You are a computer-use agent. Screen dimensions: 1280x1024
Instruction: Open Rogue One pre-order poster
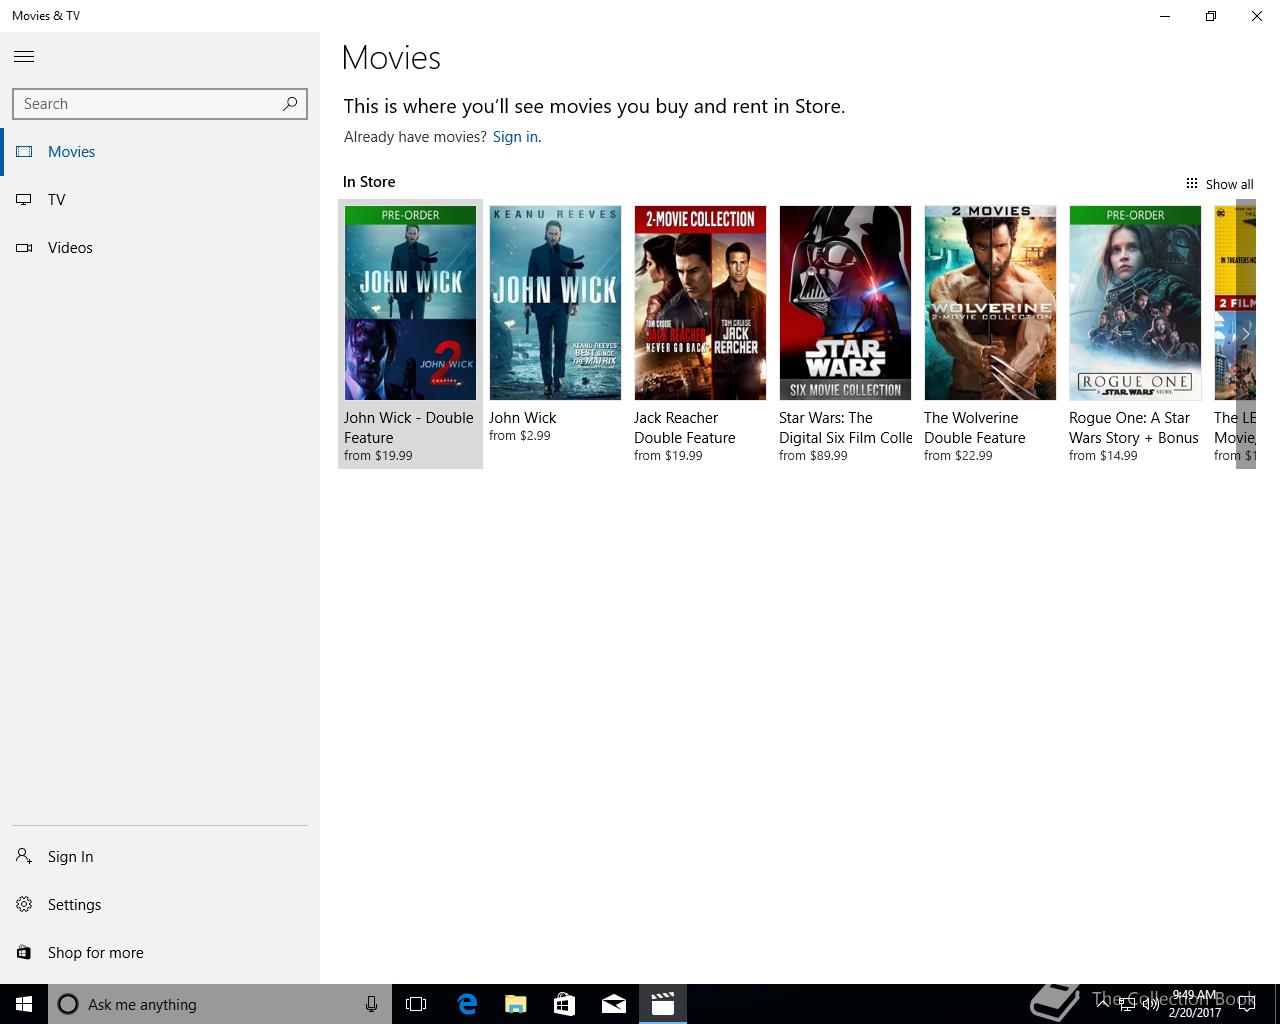(1135, 303)
